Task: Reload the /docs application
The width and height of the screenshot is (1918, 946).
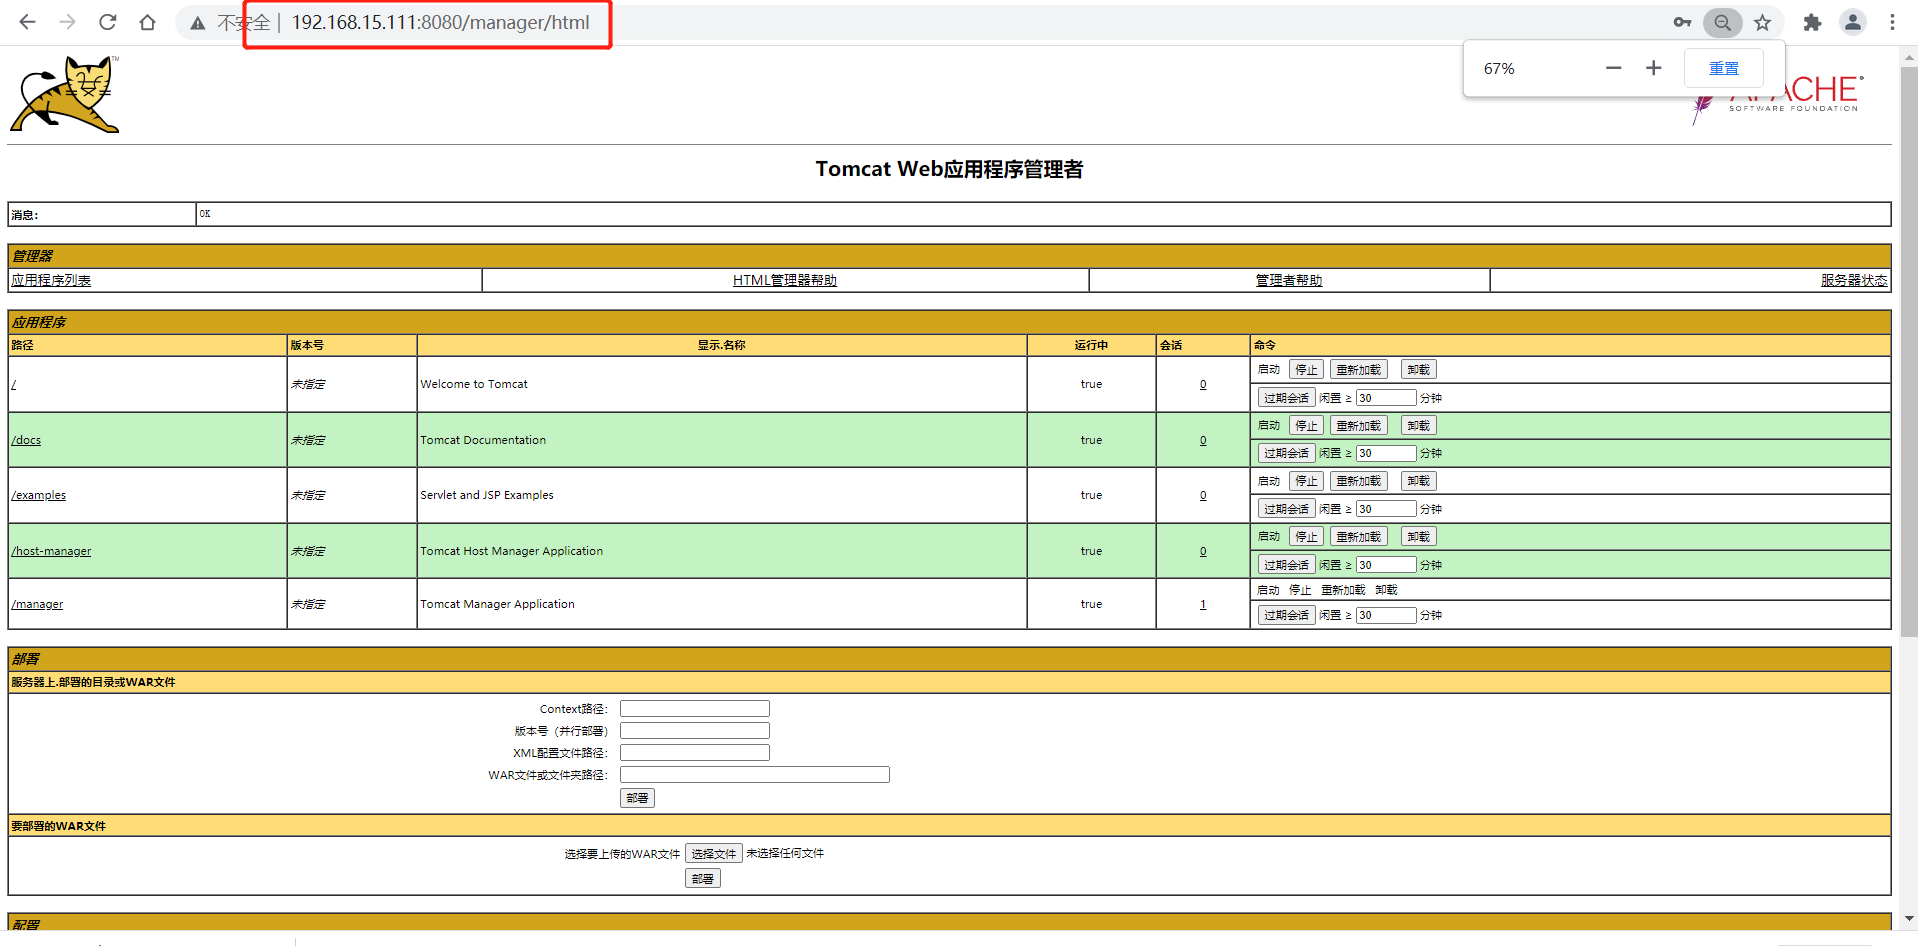Action: [x=1358, y=426]
